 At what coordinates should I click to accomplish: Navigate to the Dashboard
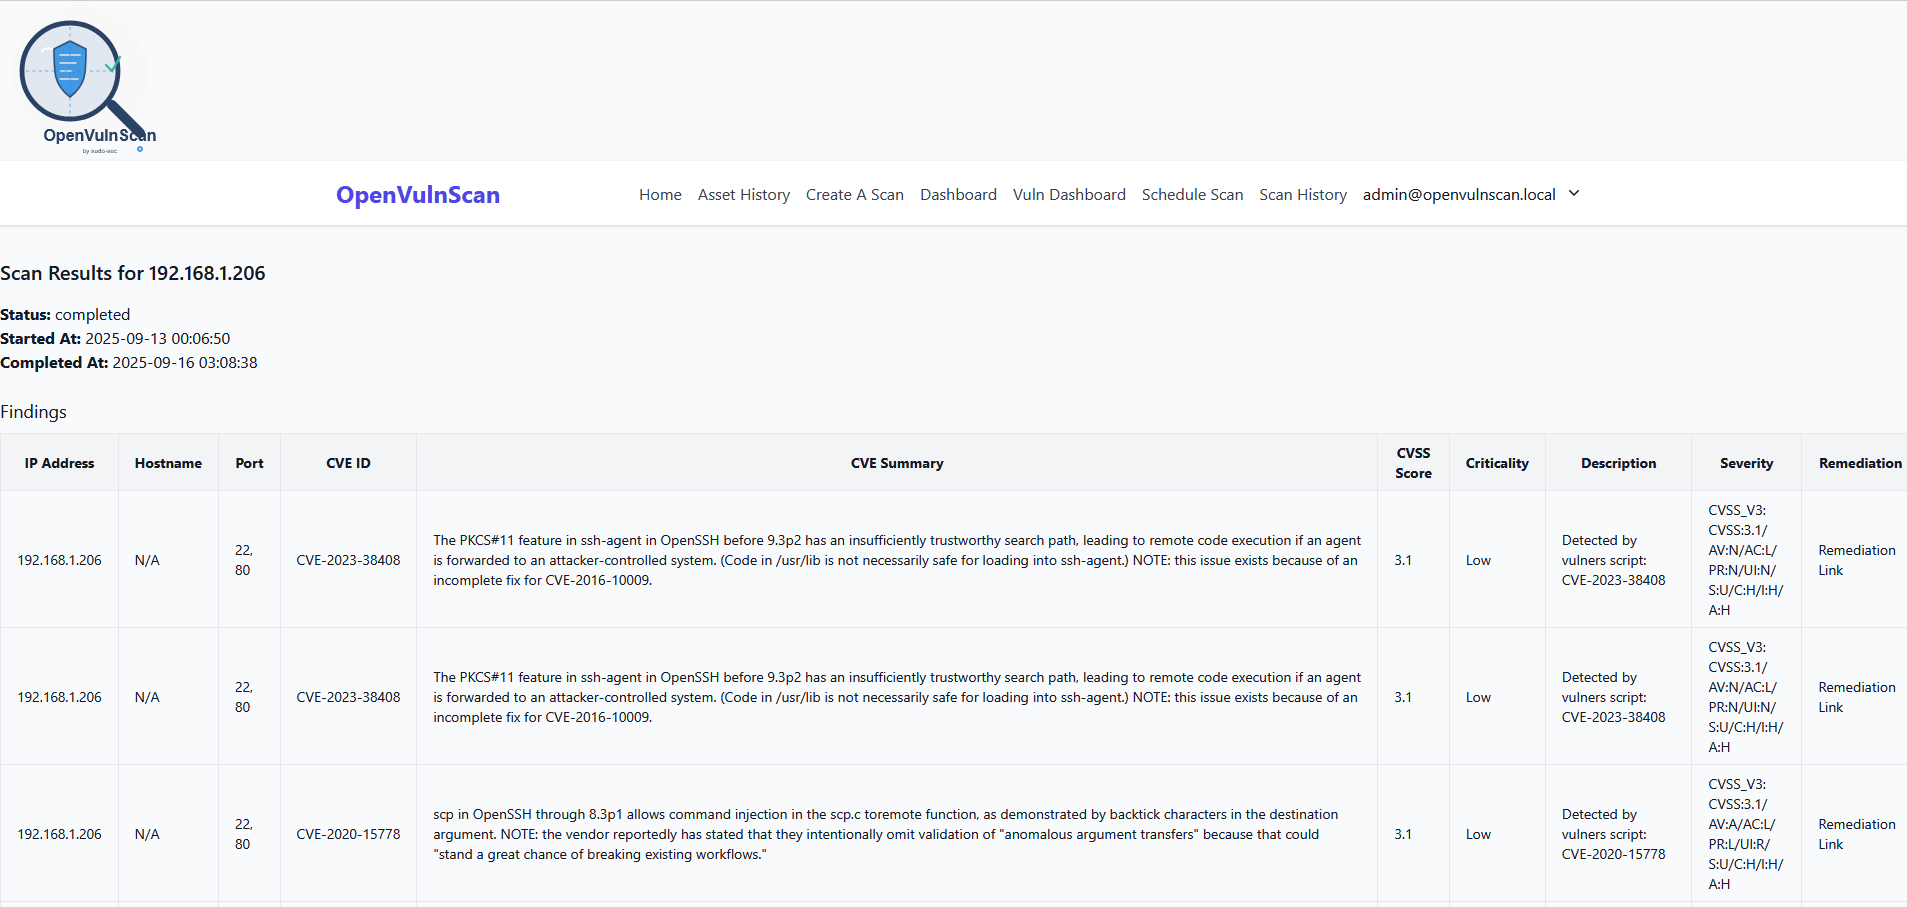957,195
